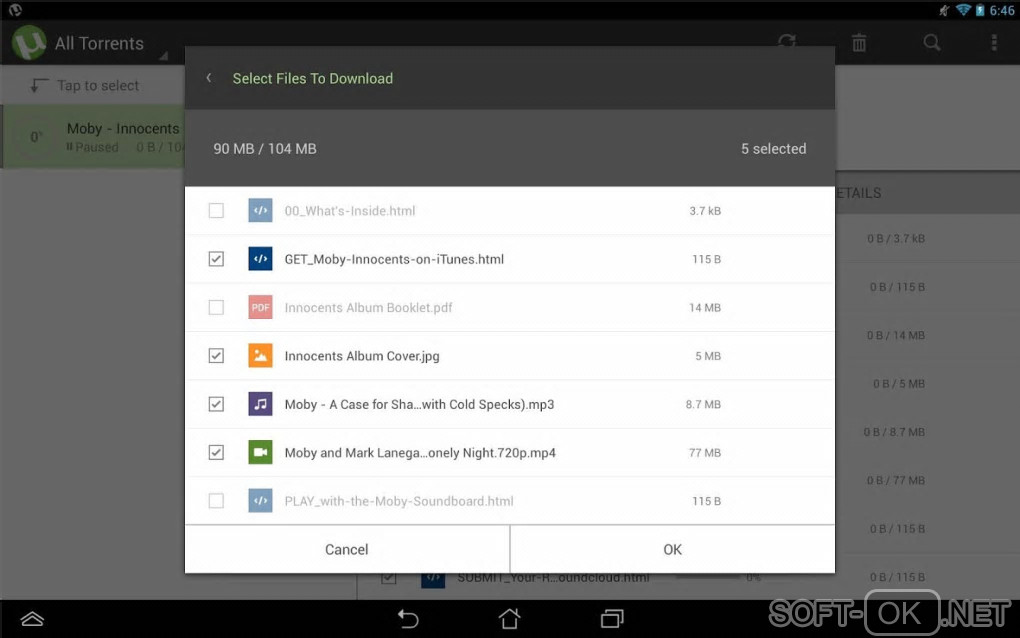Click the 14 MB size value

click(705, 308)
